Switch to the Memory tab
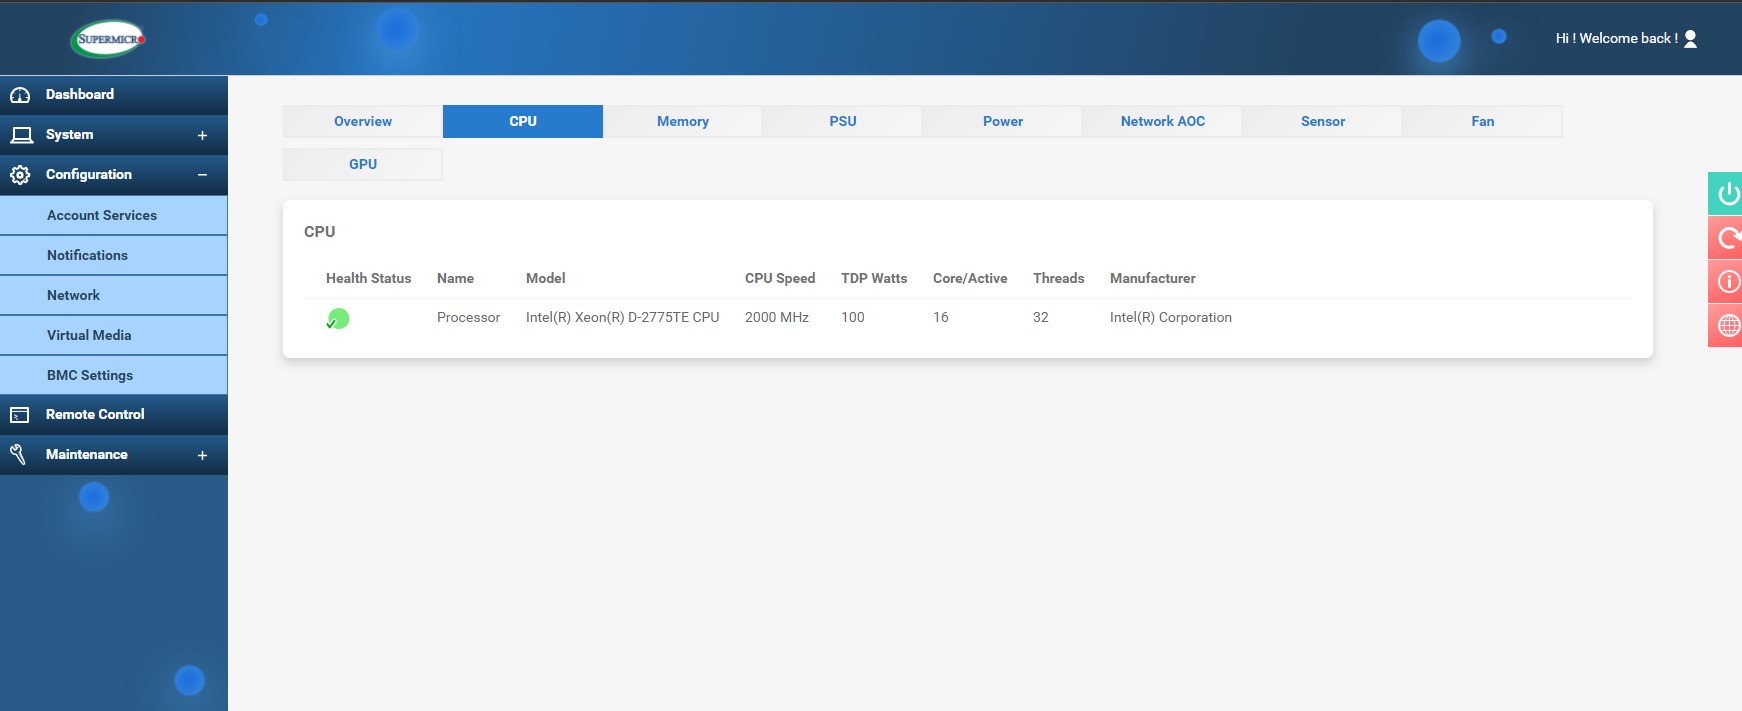 tap(682, 121)
